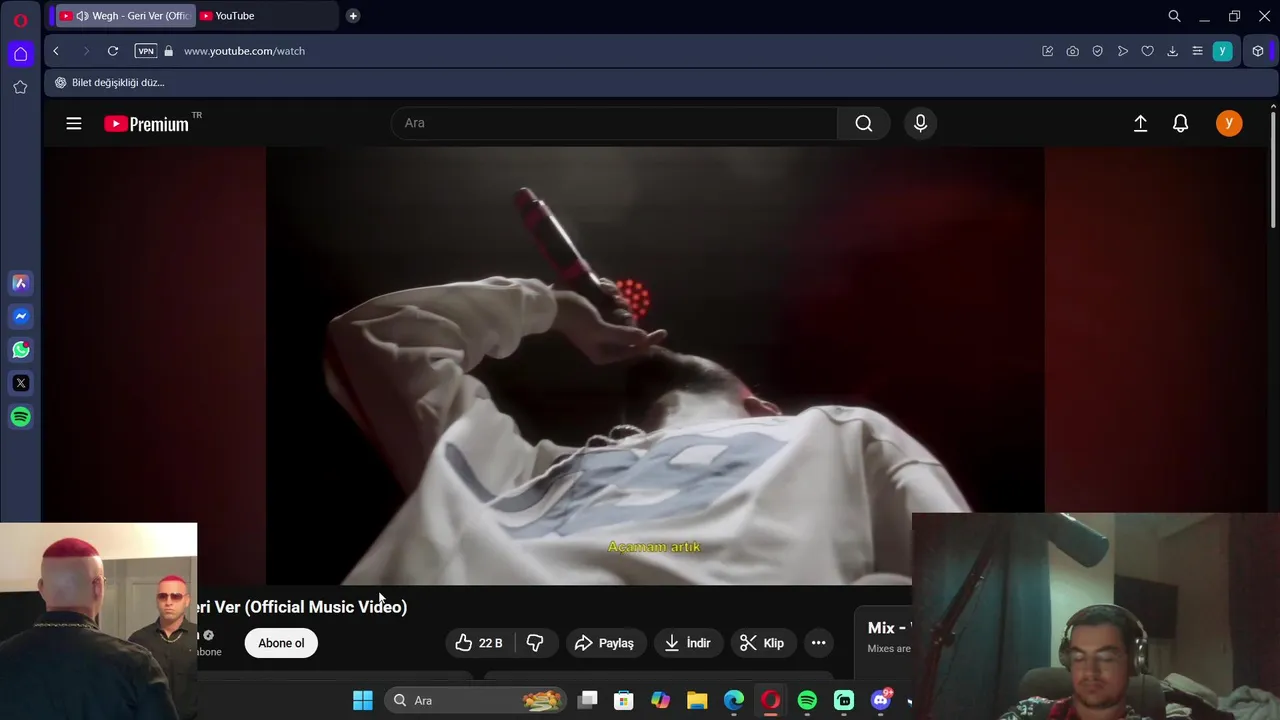Open WhatsApp in the Opera sidebar
Screen dimensions: 1280x720
(x=20, y=350)
